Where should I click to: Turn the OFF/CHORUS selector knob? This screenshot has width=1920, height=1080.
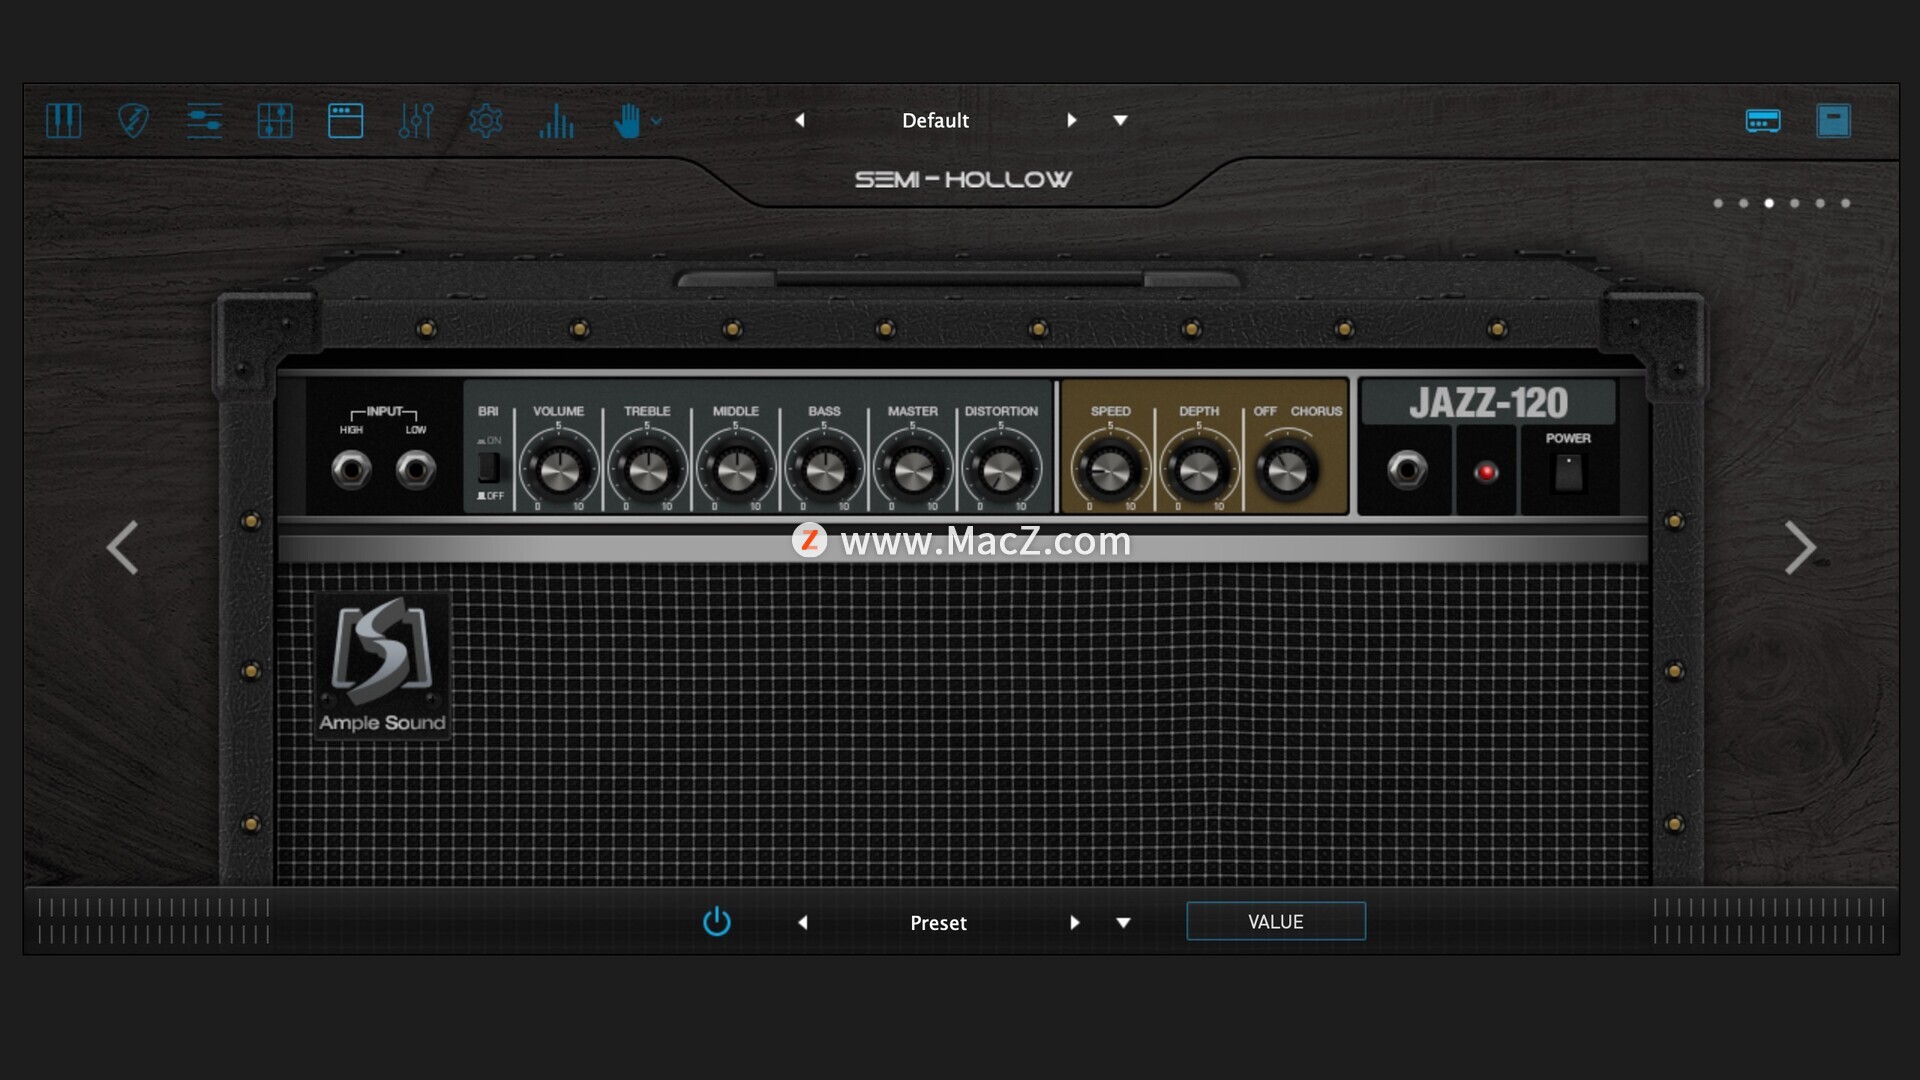coord(1287,470)
